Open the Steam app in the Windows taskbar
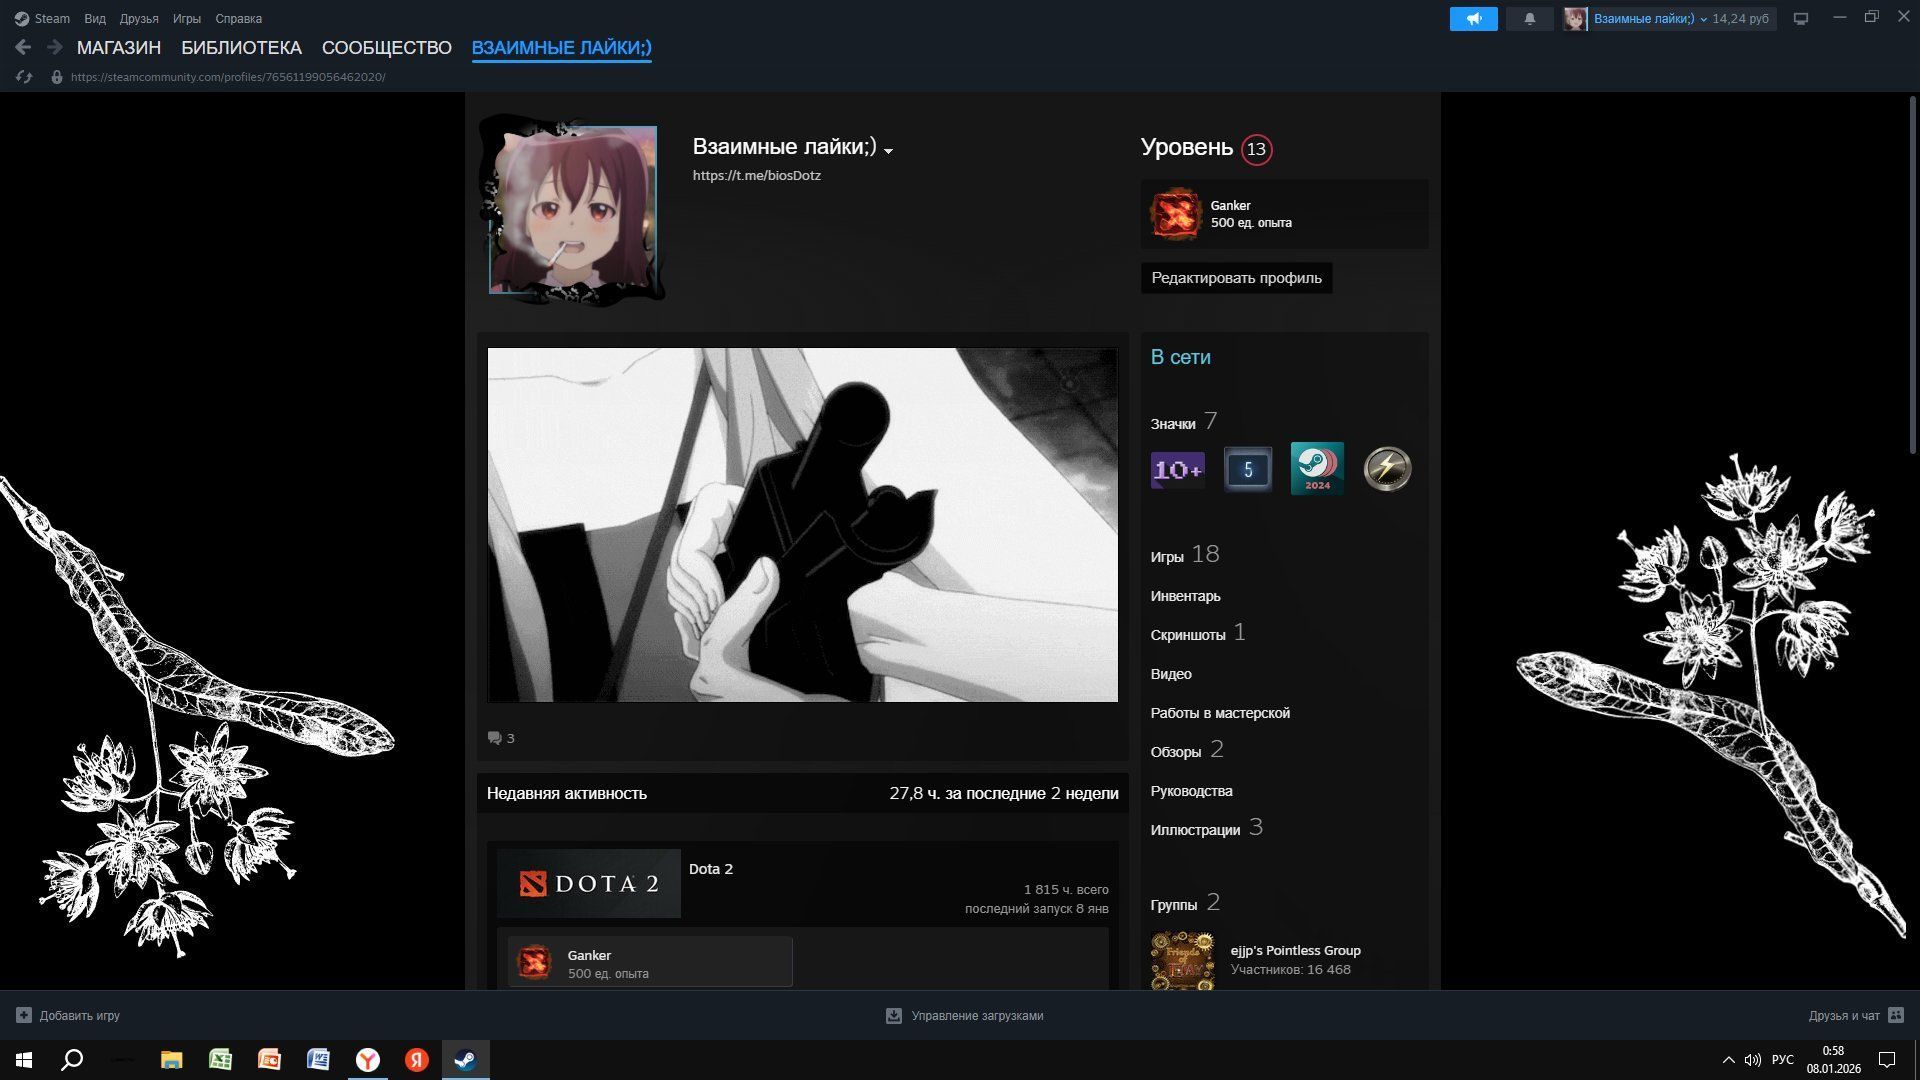This screenshot has width=1920, height=1080. (465, 1060)
